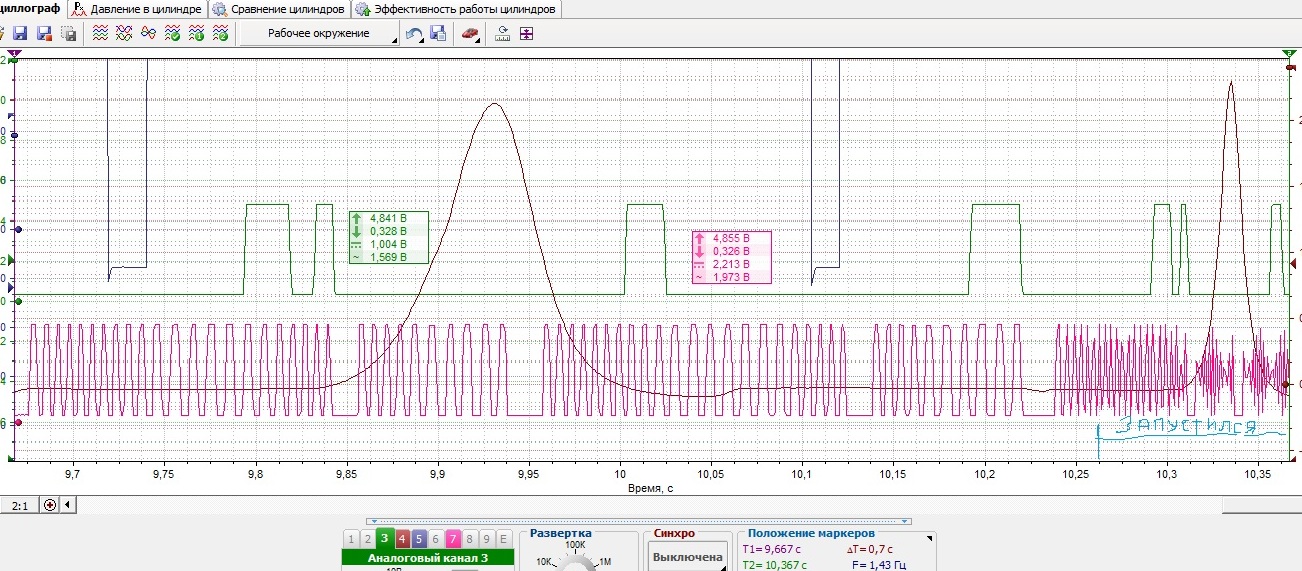Click the 2:1 zoom ratio button
1302x571 pixels.
(x=20, y=505)
